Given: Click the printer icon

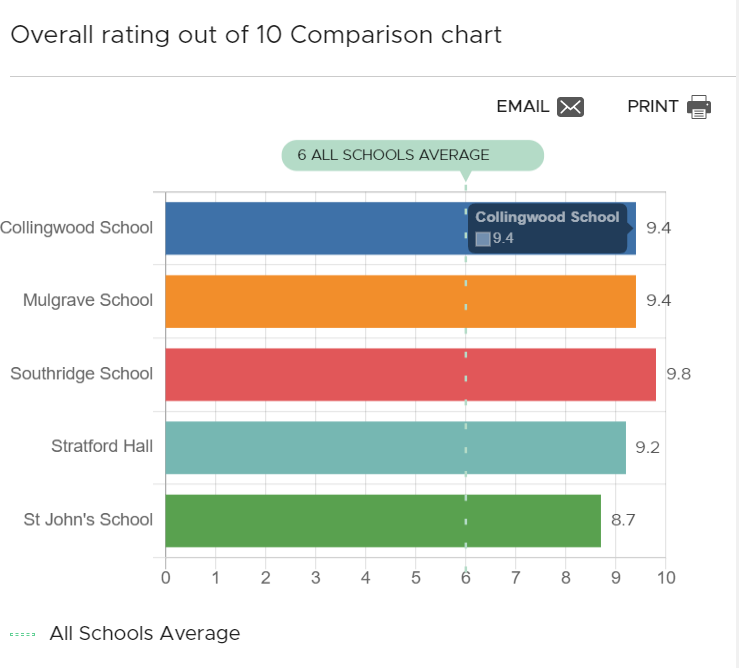Looking at the screenshot, I should (699, 107).
